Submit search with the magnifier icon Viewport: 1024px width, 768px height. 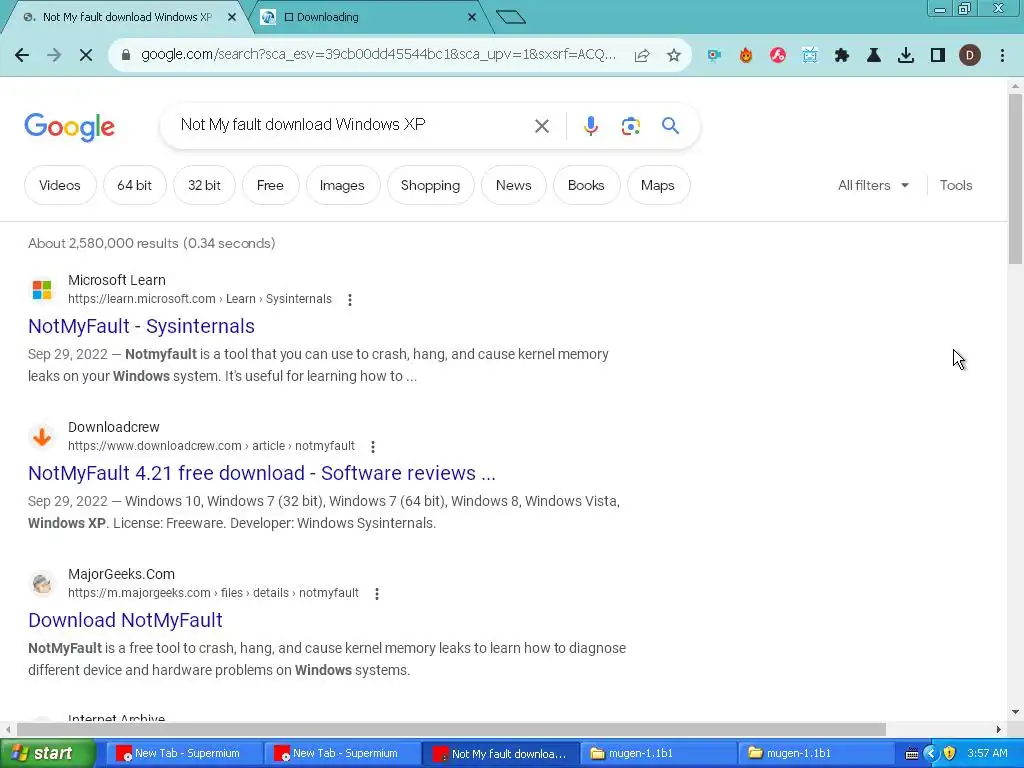[671, 125]
